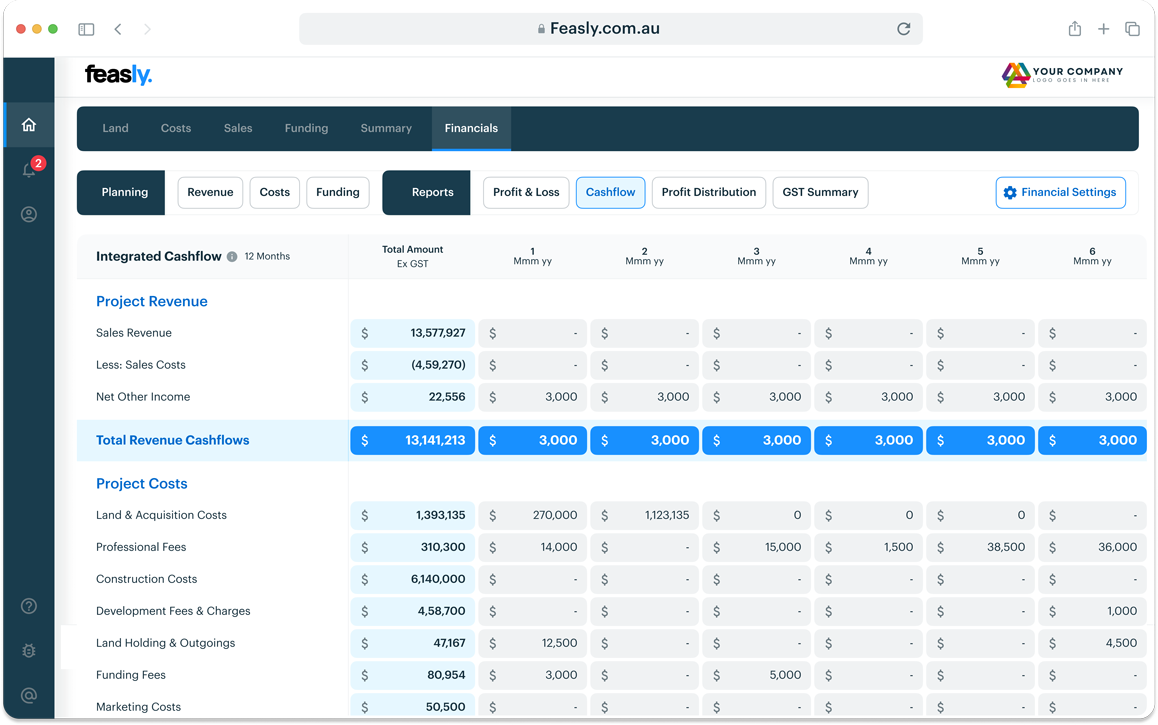
Task: Click the back navigation chevron
Action: (x=118, y=29)
